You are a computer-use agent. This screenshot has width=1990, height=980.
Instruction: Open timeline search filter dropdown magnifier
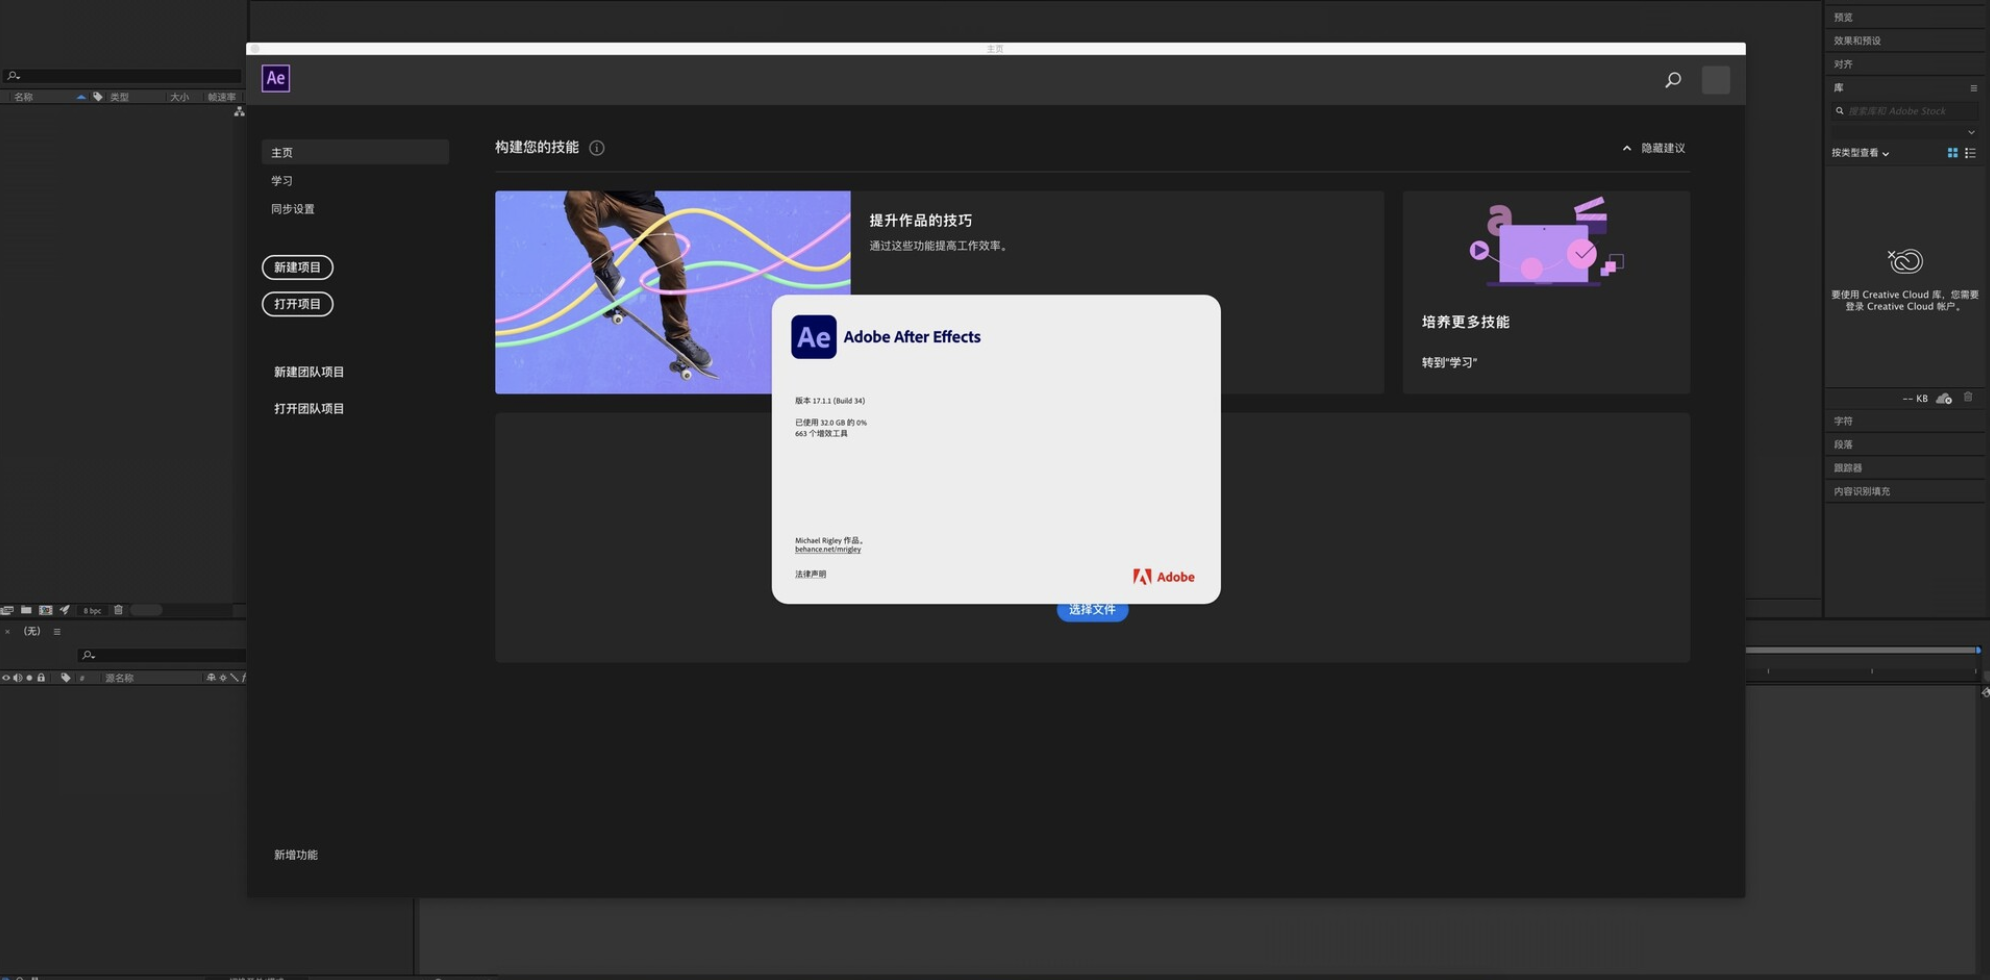point(88,655)
